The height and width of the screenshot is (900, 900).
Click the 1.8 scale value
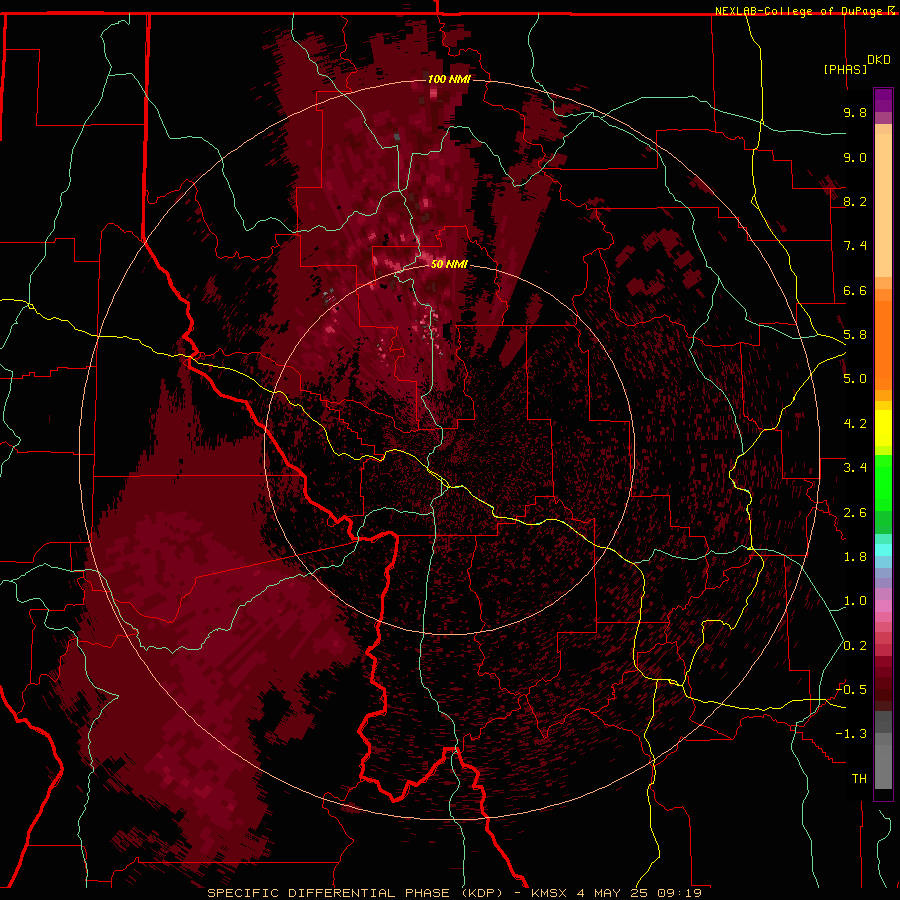click(x=855, y=557)
